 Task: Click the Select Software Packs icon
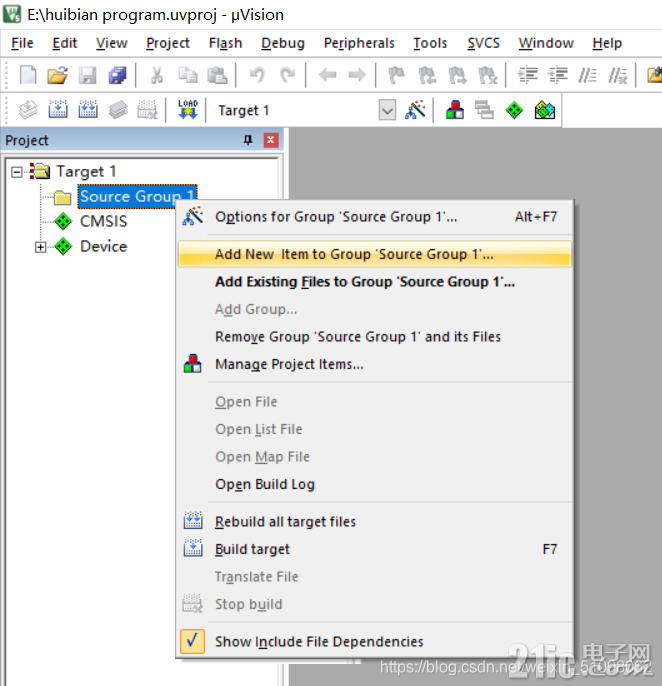pos(545,109)
